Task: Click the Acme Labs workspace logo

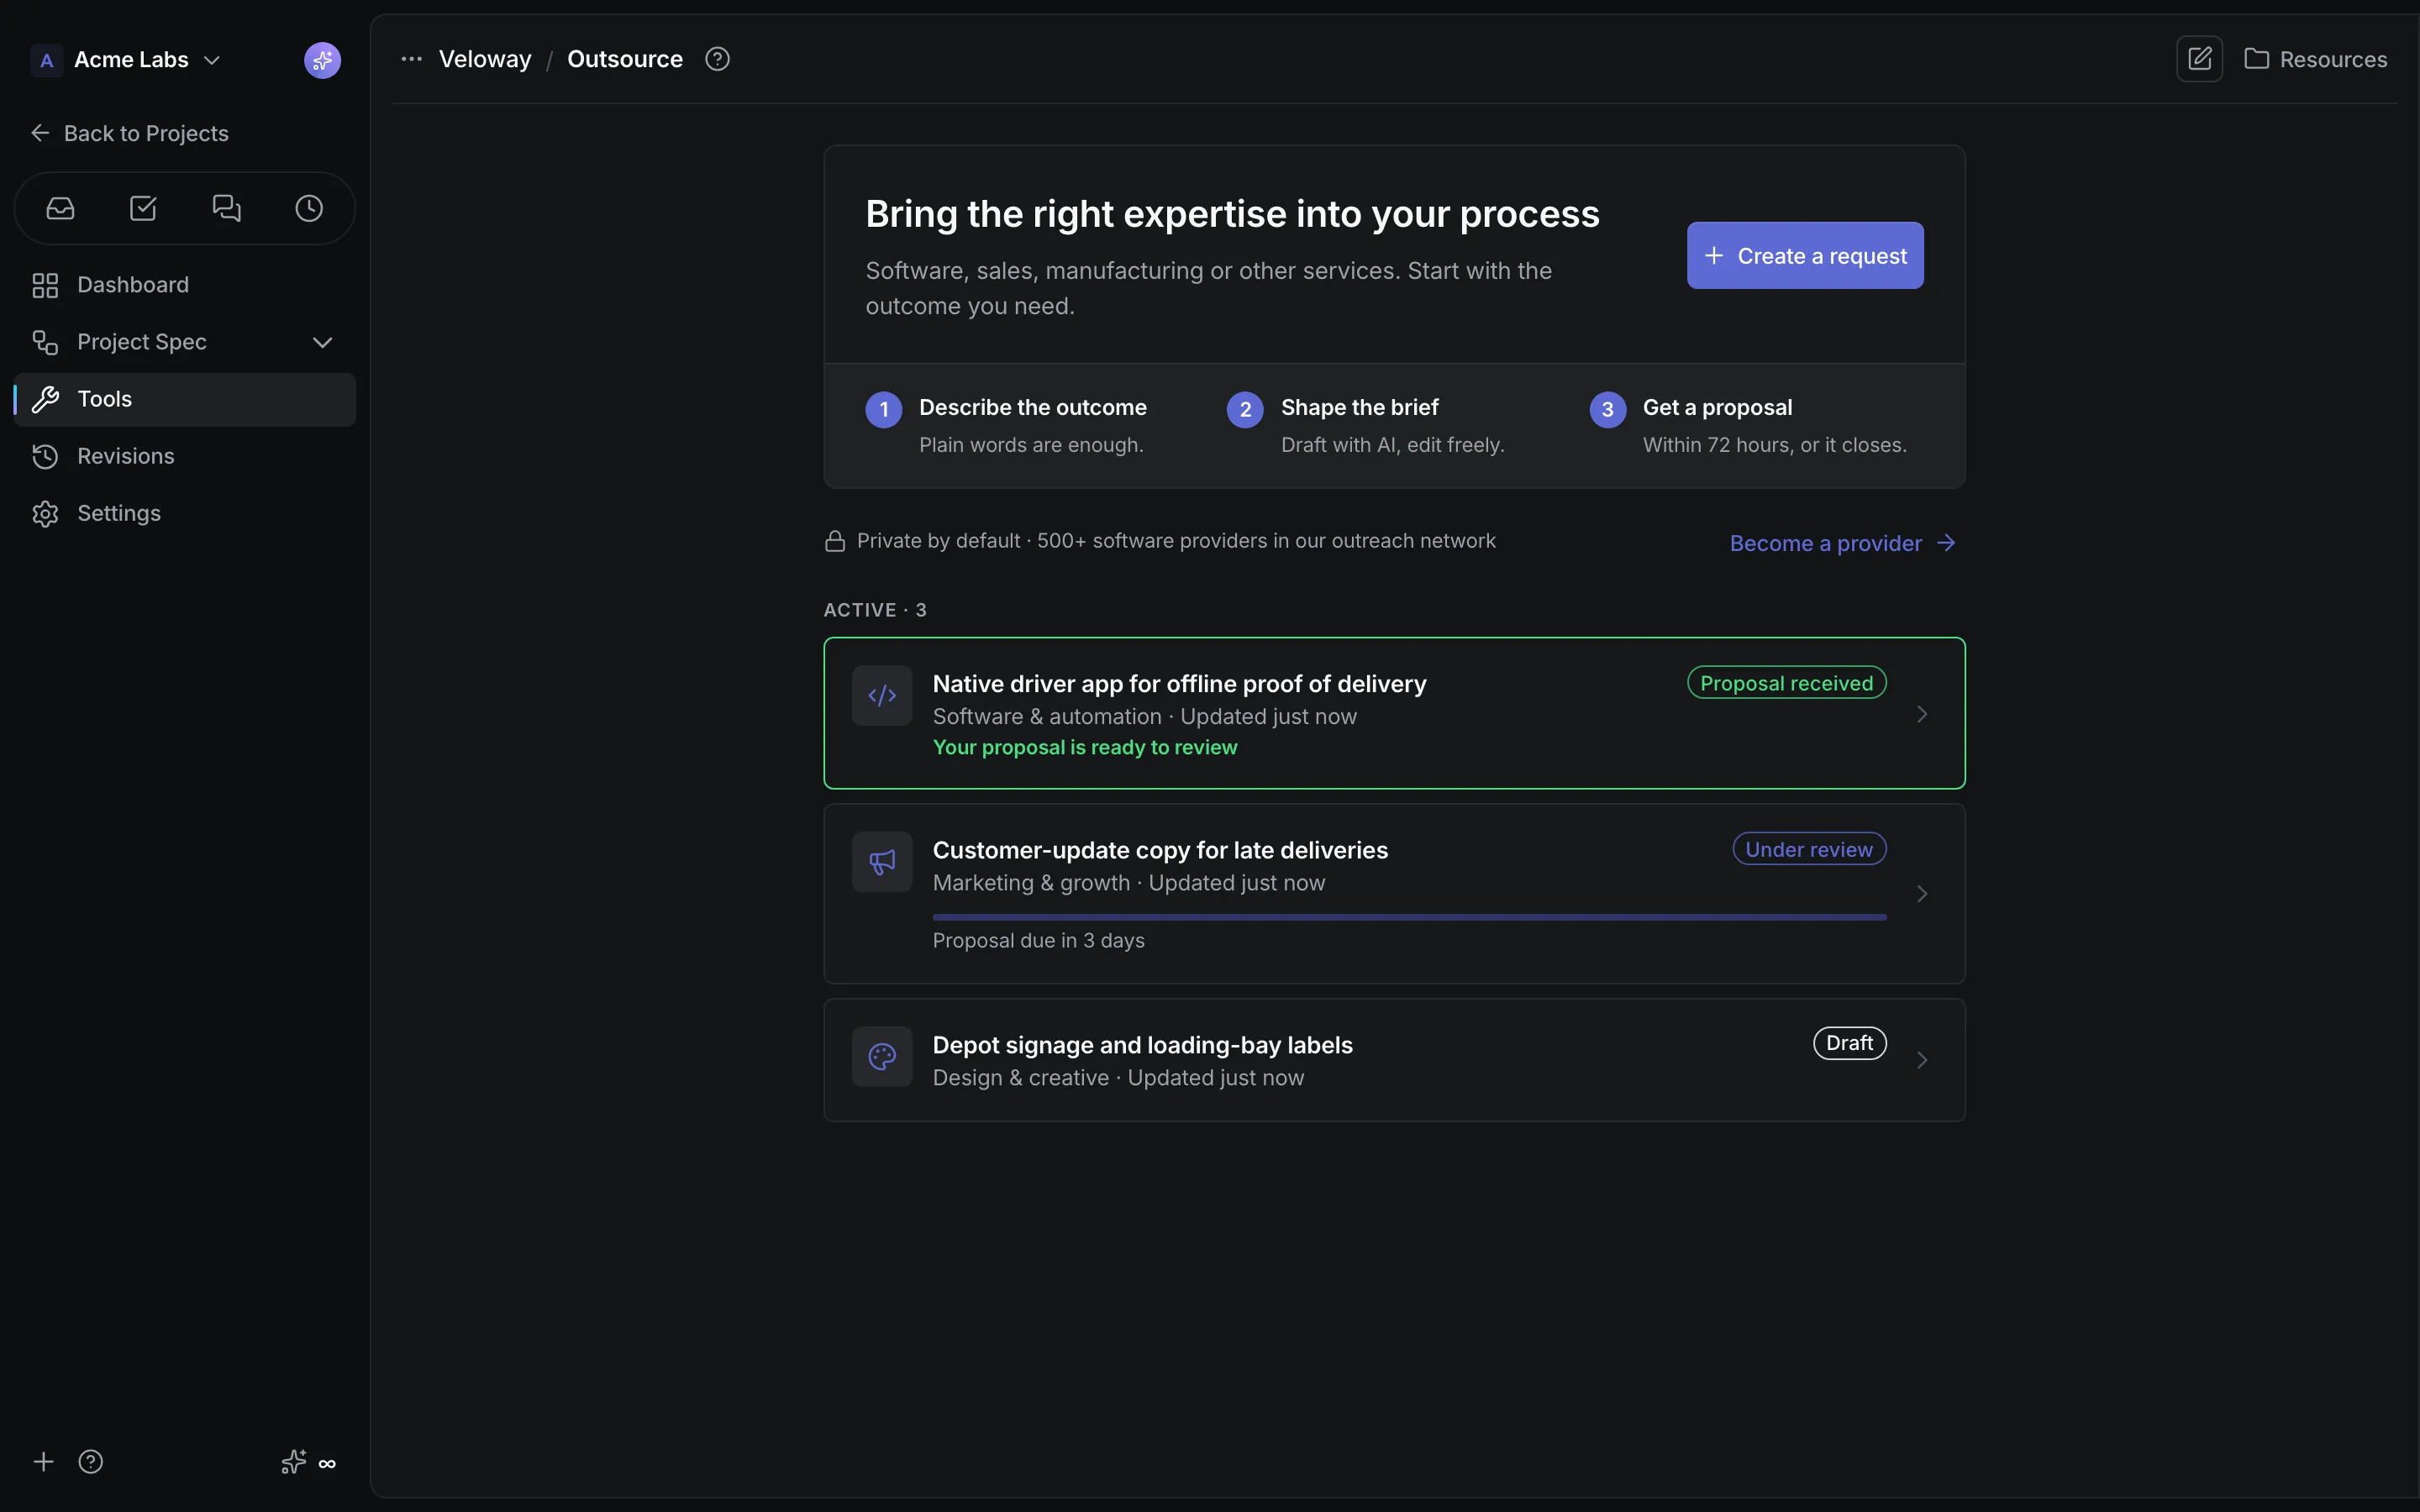Action: tap(46, 60)
